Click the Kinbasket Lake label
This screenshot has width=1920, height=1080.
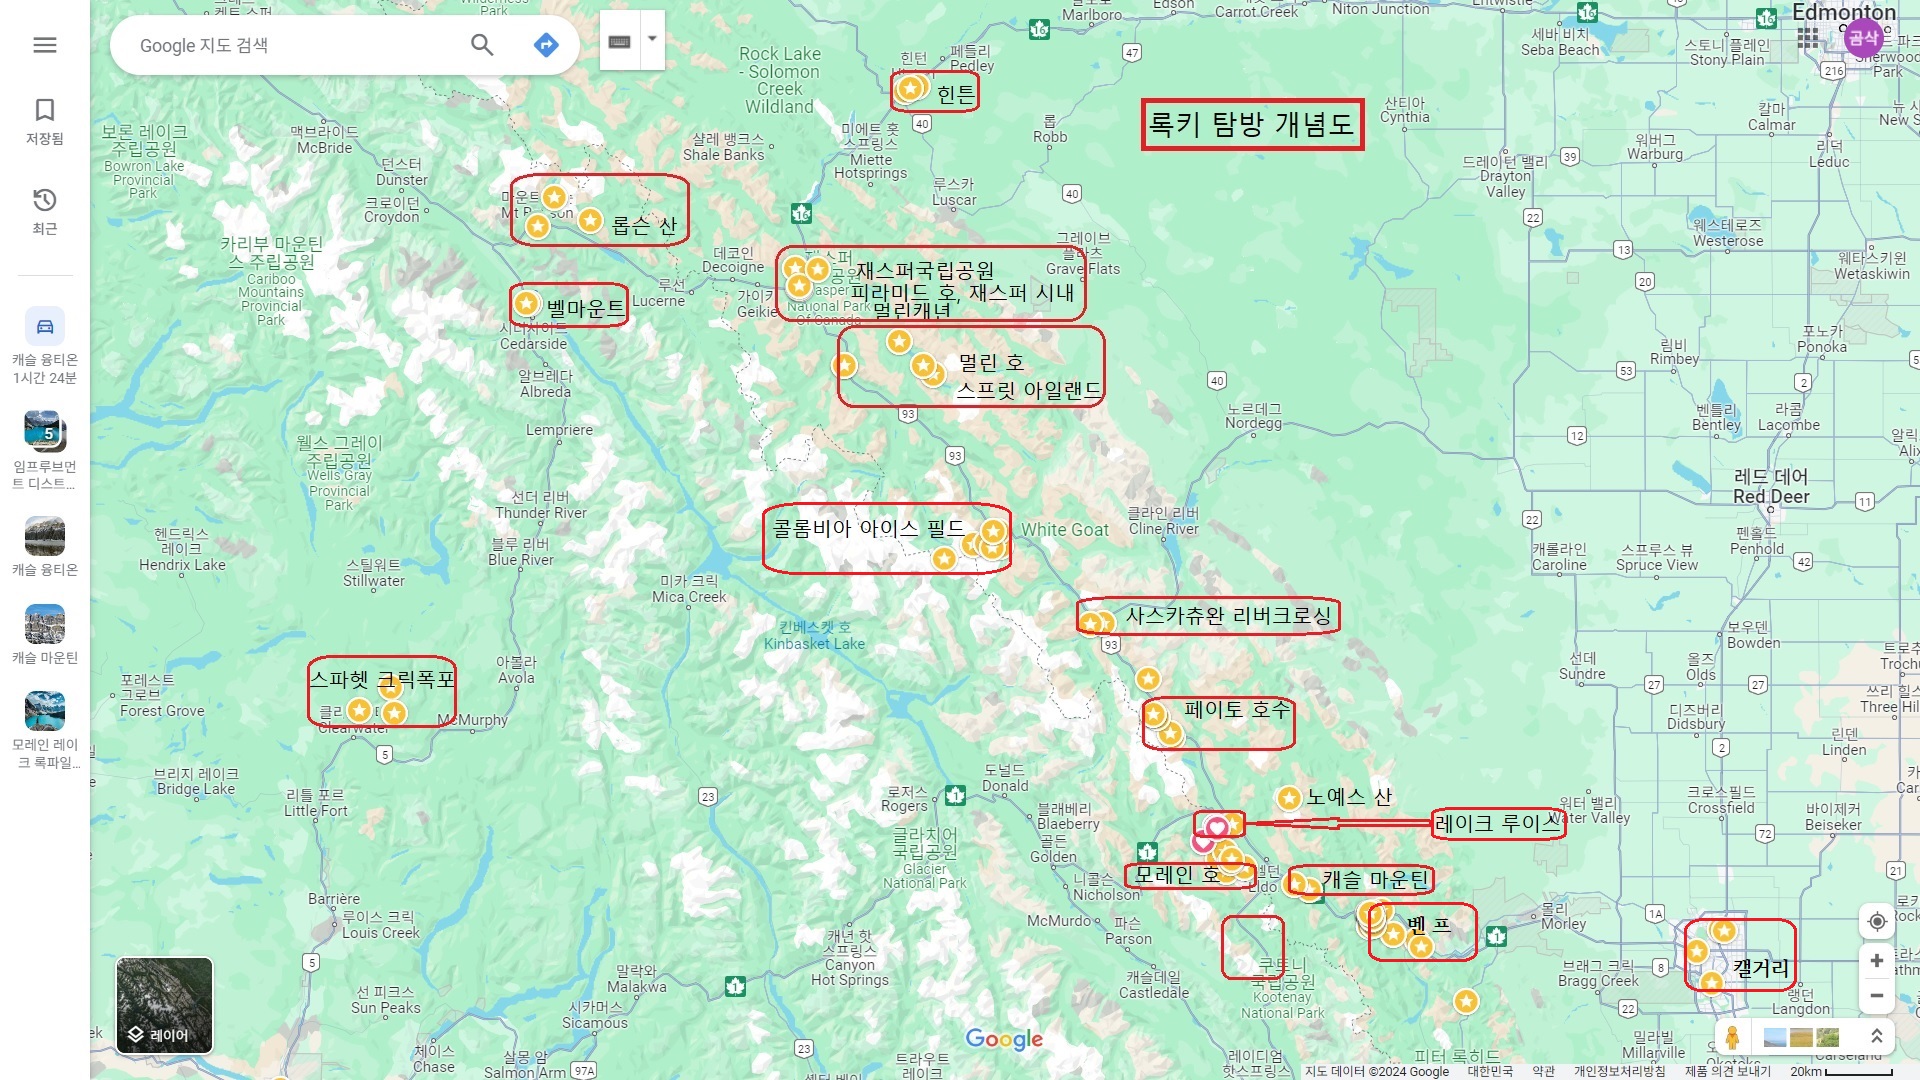tap(815, 635)
